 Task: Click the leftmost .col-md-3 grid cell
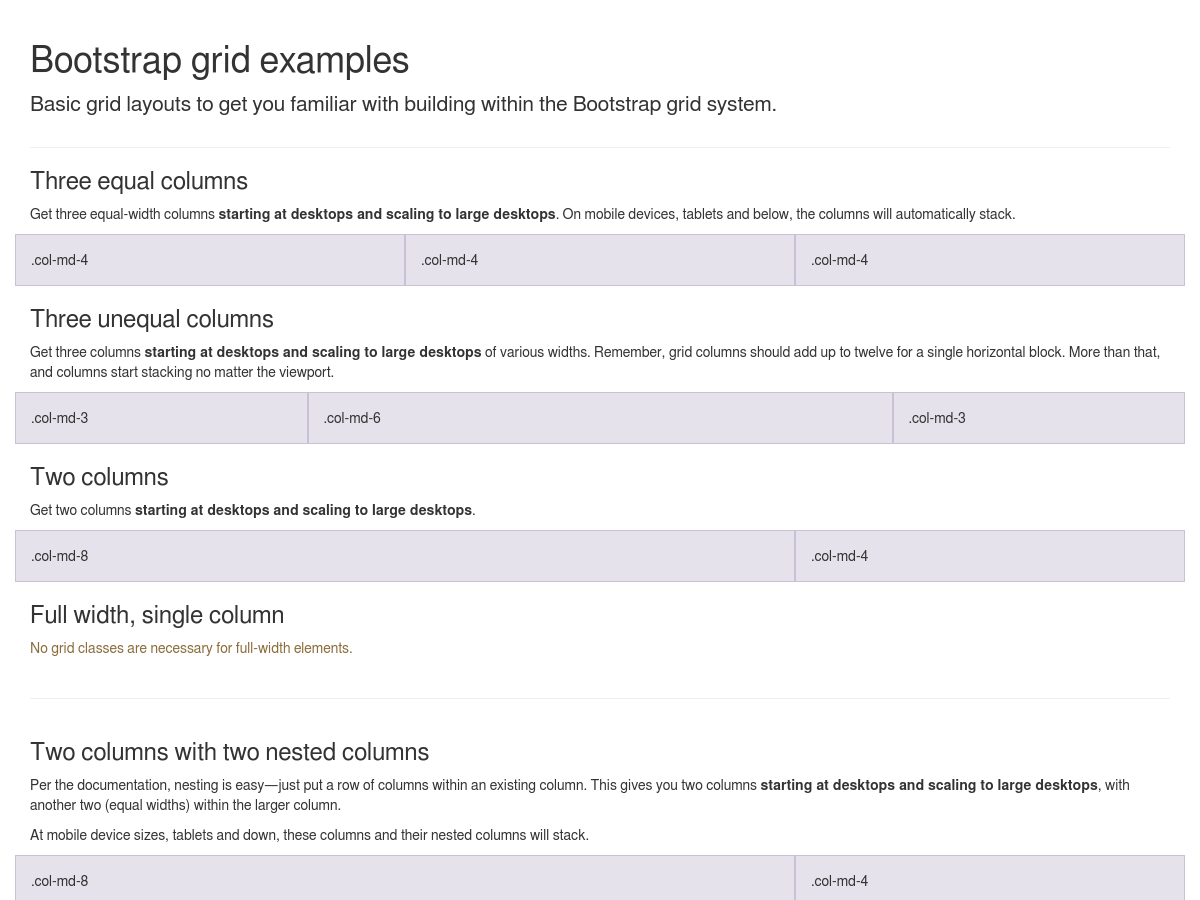tap(161, 418)
